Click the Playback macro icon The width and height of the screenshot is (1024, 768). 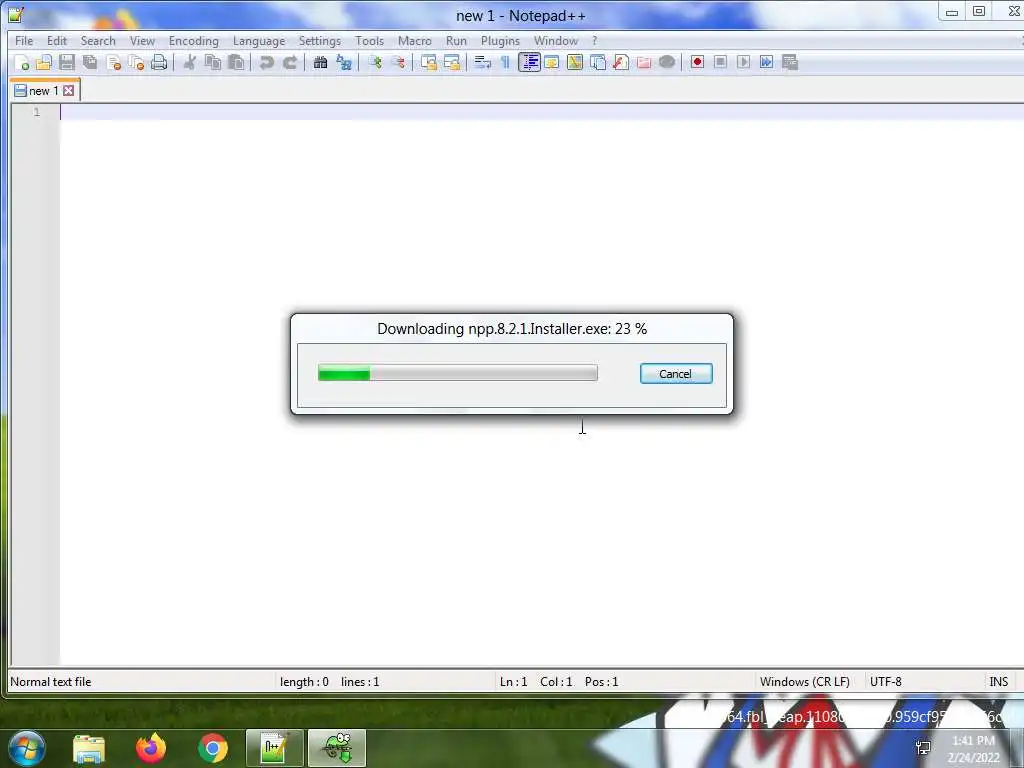click(744, 63)
